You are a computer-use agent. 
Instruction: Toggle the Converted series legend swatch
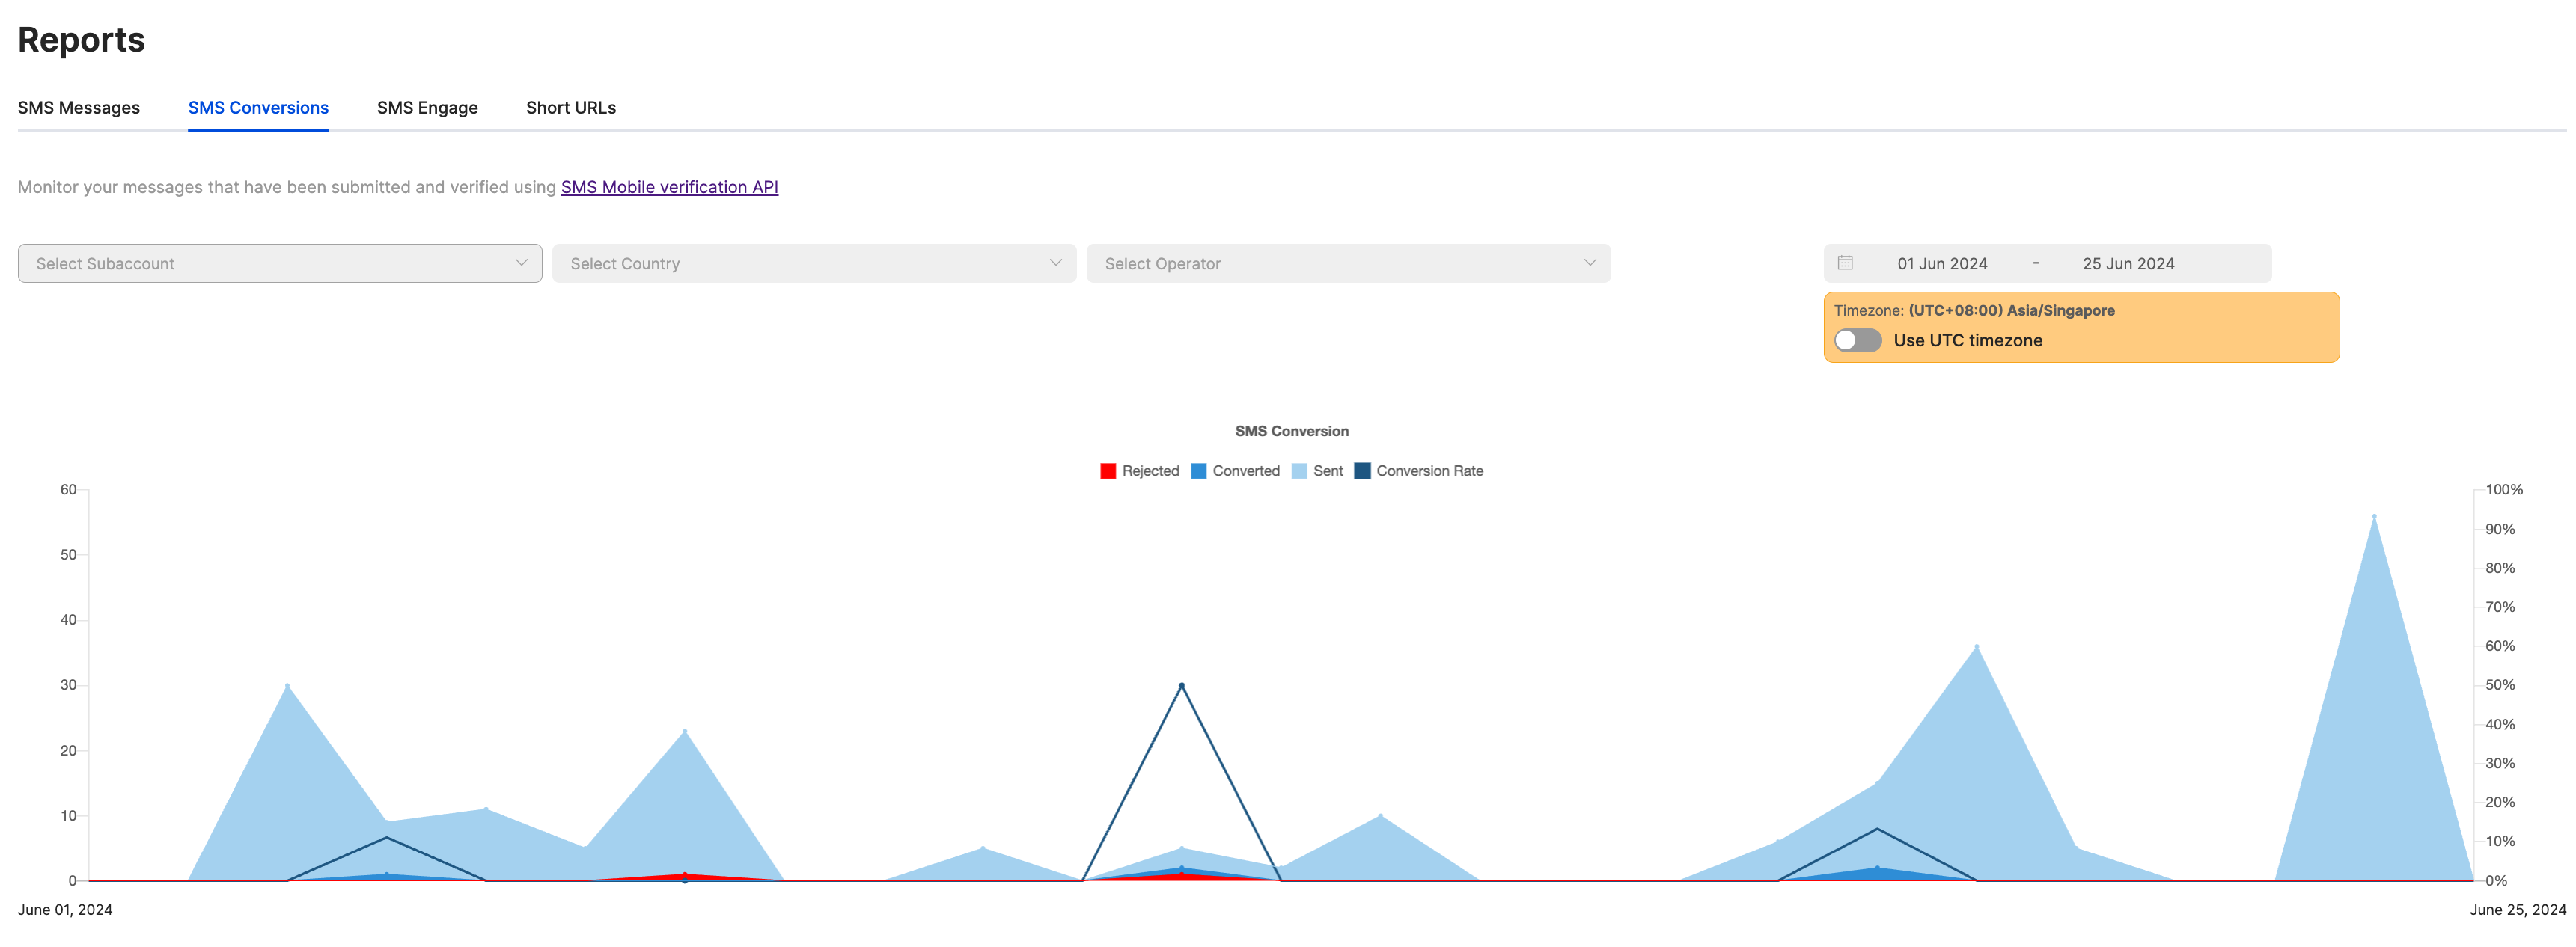[x=1198, y=471]
